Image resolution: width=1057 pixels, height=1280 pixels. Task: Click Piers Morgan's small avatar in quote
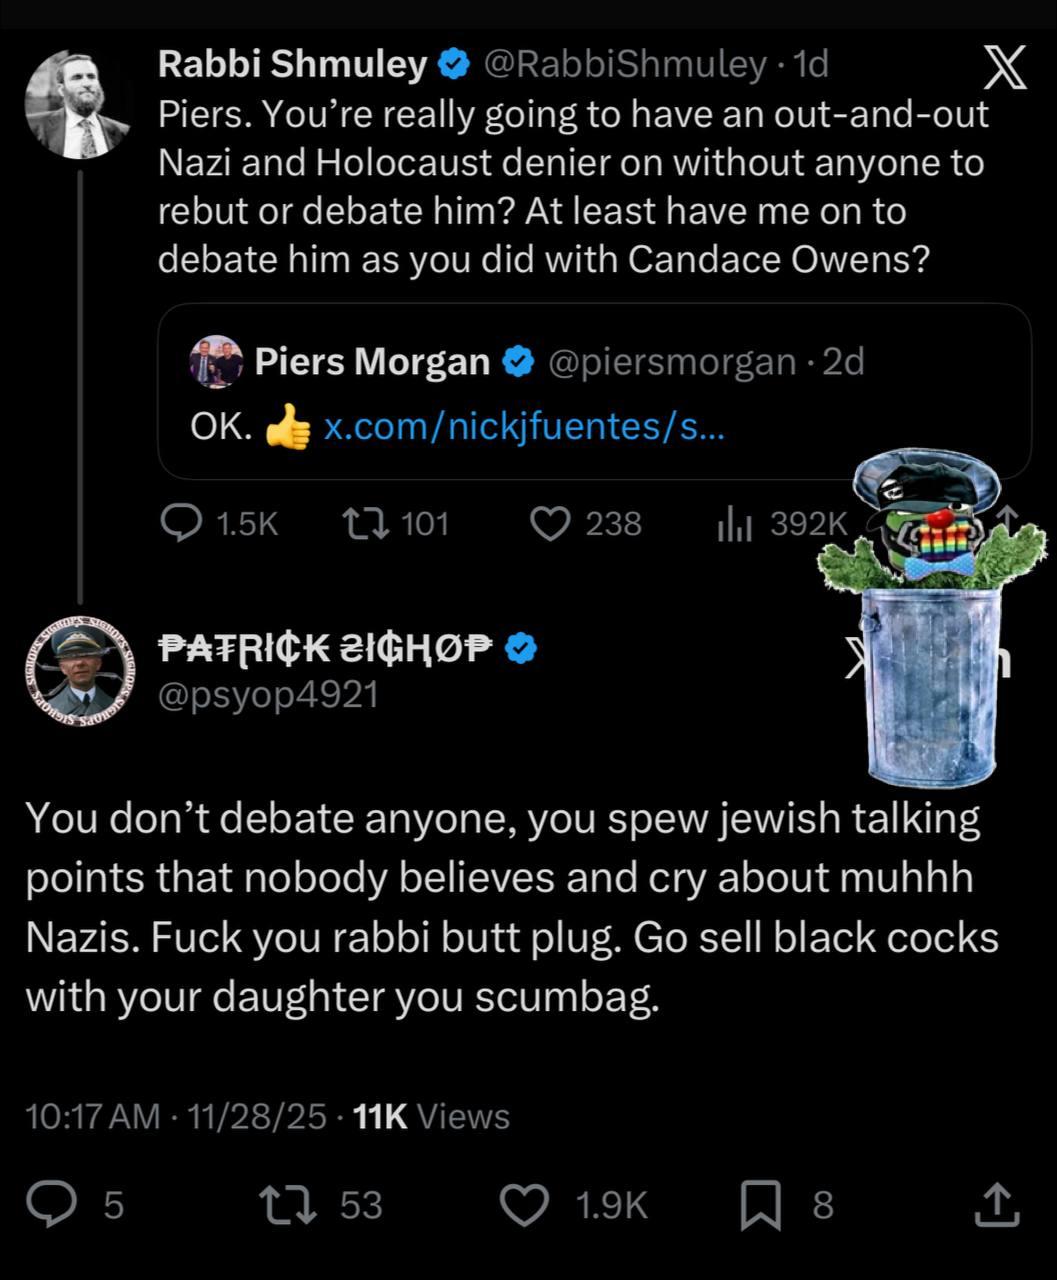pos(216,362)
